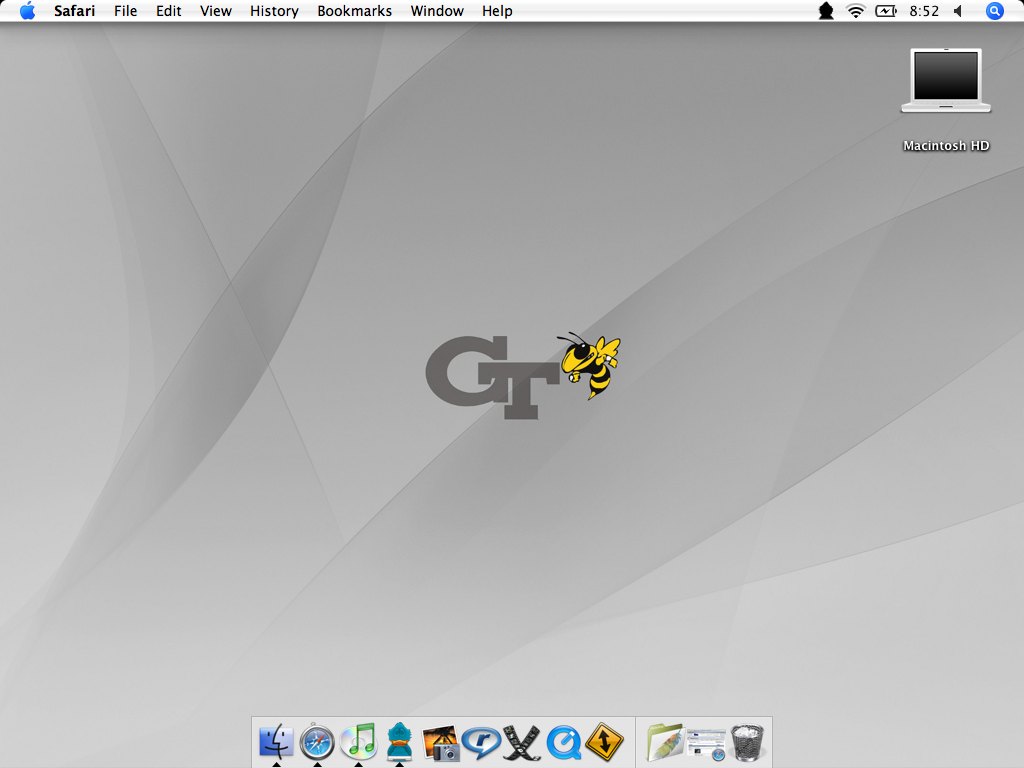Open film-strip X video app in Dock

(522, 743)
